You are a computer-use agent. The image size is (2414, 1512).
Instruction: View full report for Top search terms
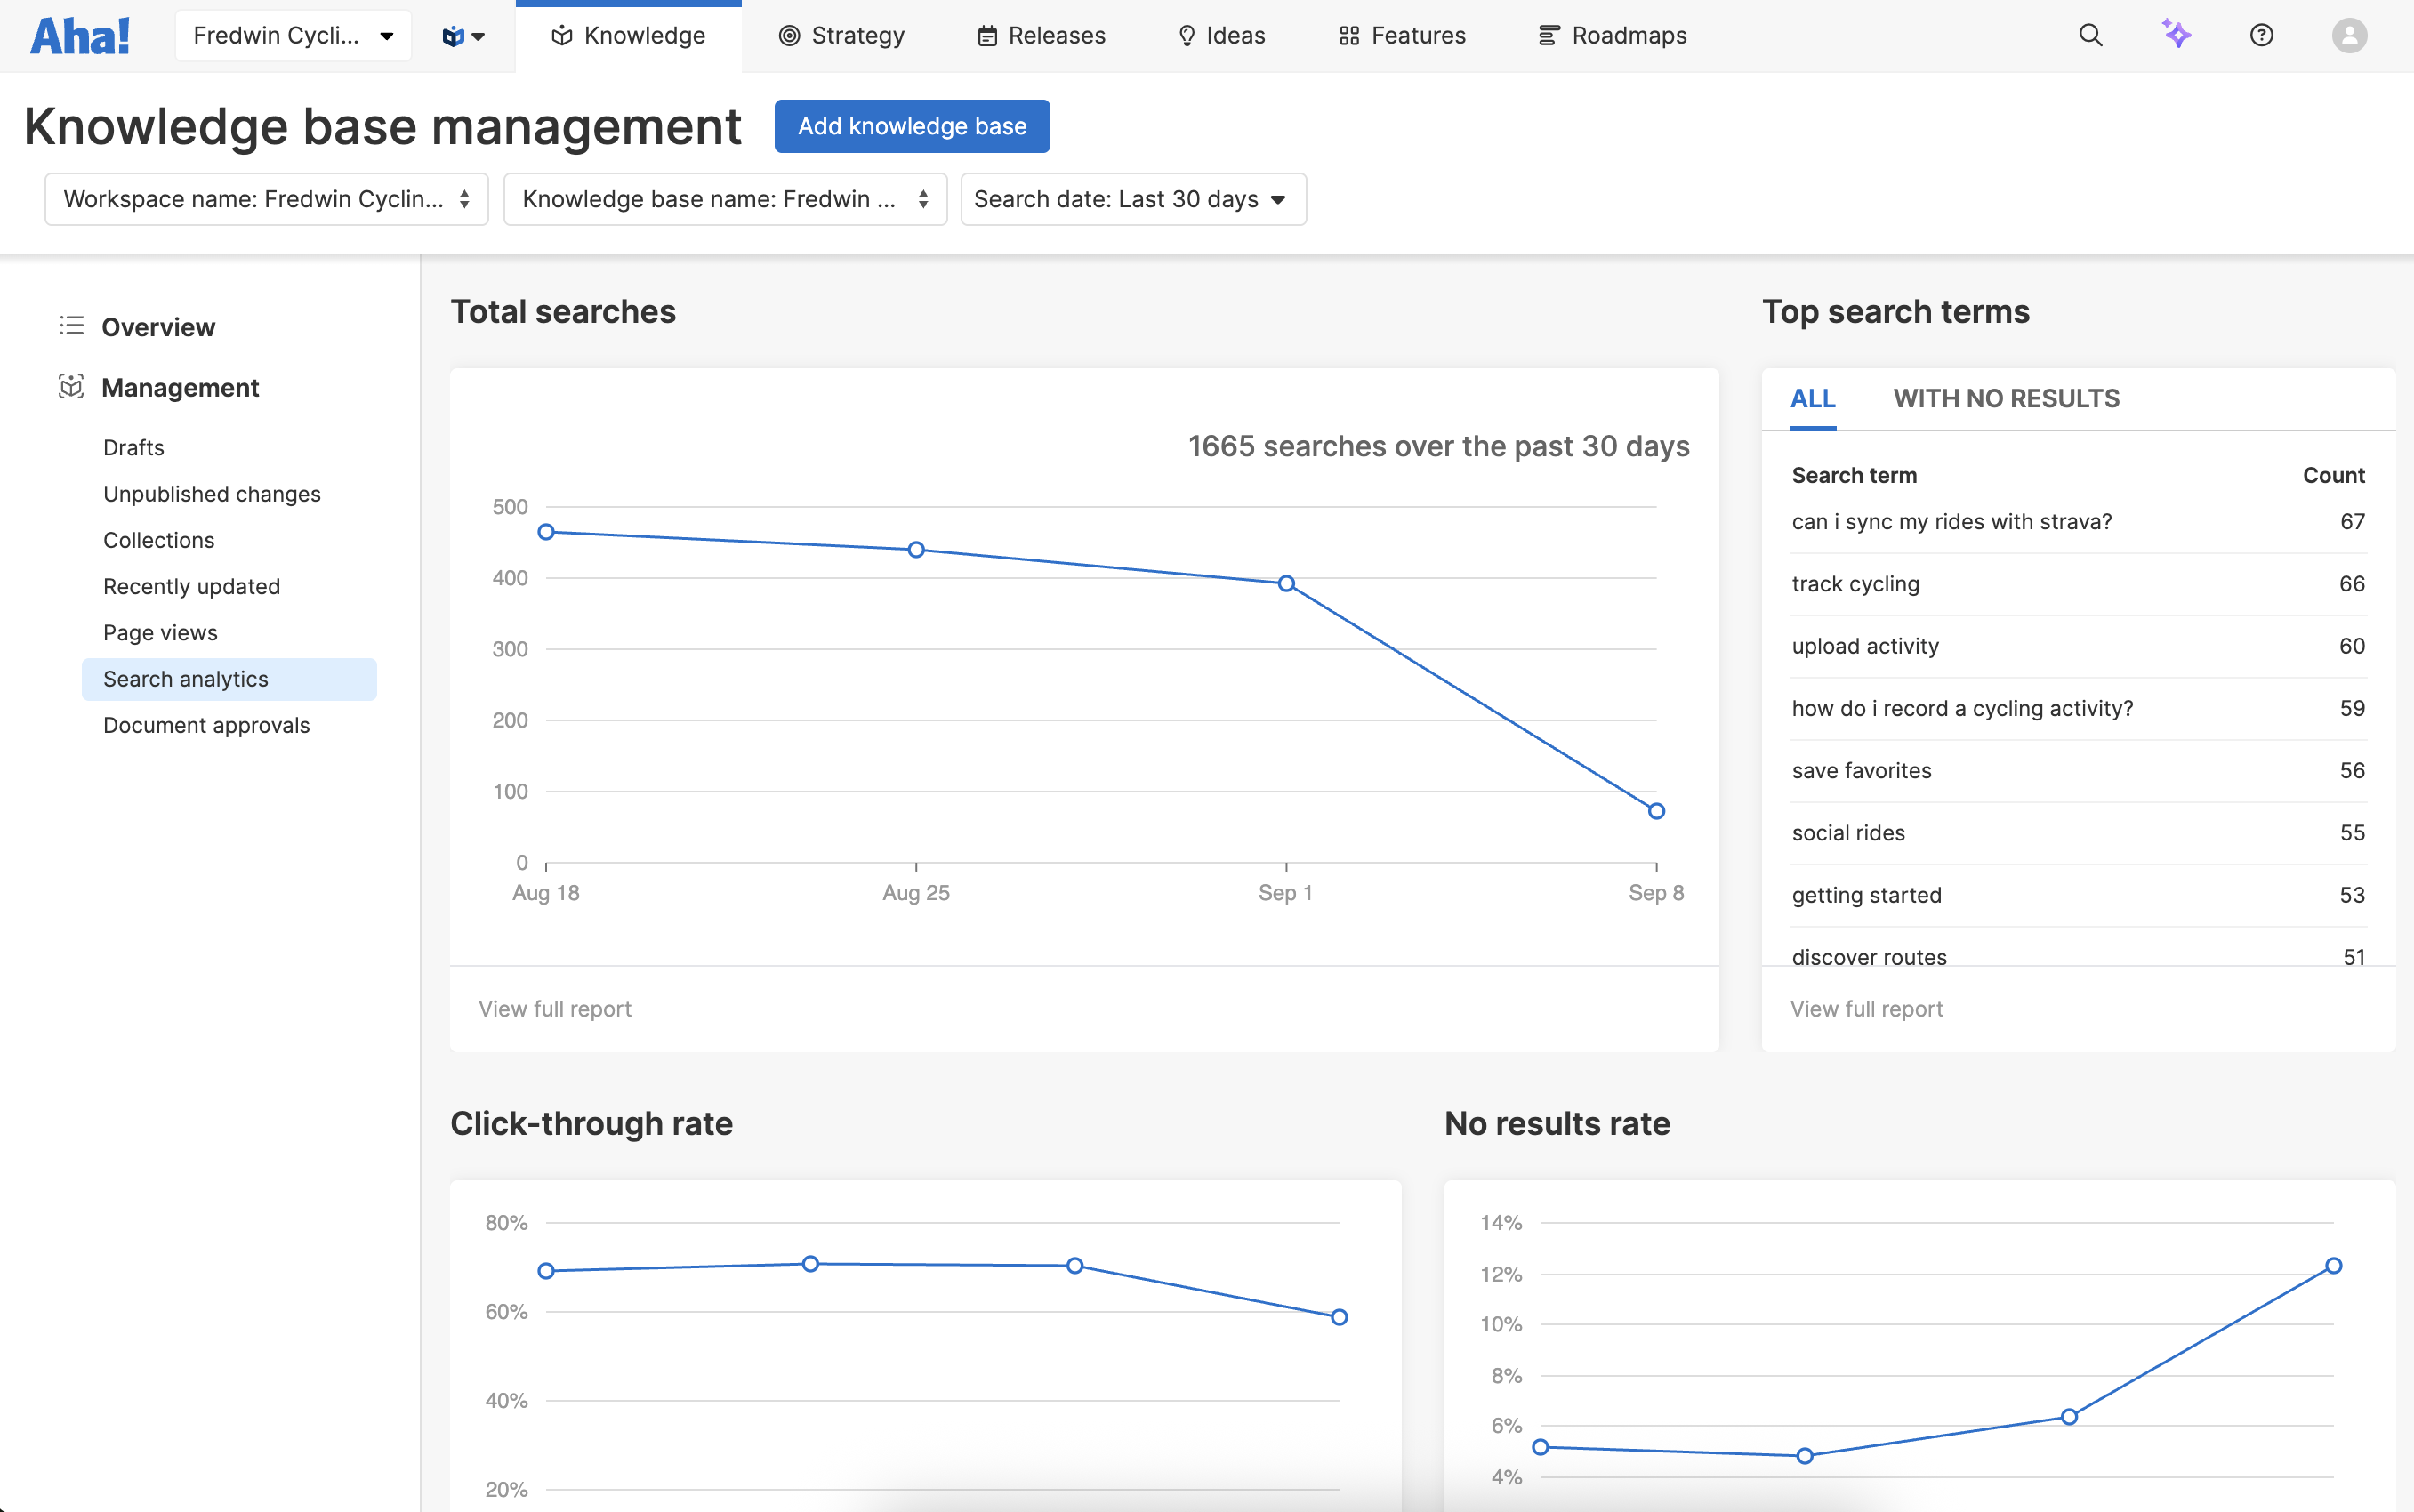(1866, 1009)
